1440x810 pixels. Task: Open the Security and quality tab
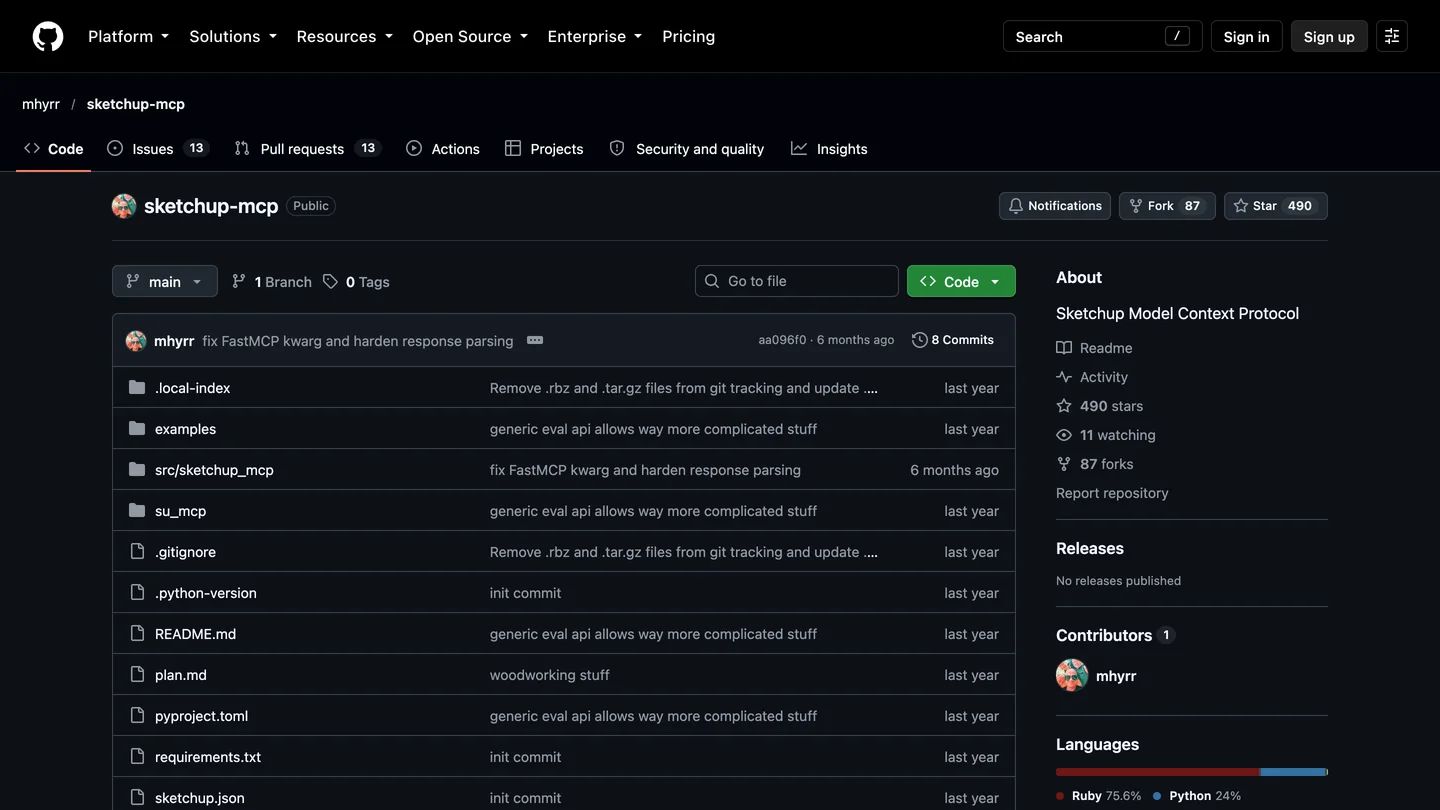[x=687, y=149]
